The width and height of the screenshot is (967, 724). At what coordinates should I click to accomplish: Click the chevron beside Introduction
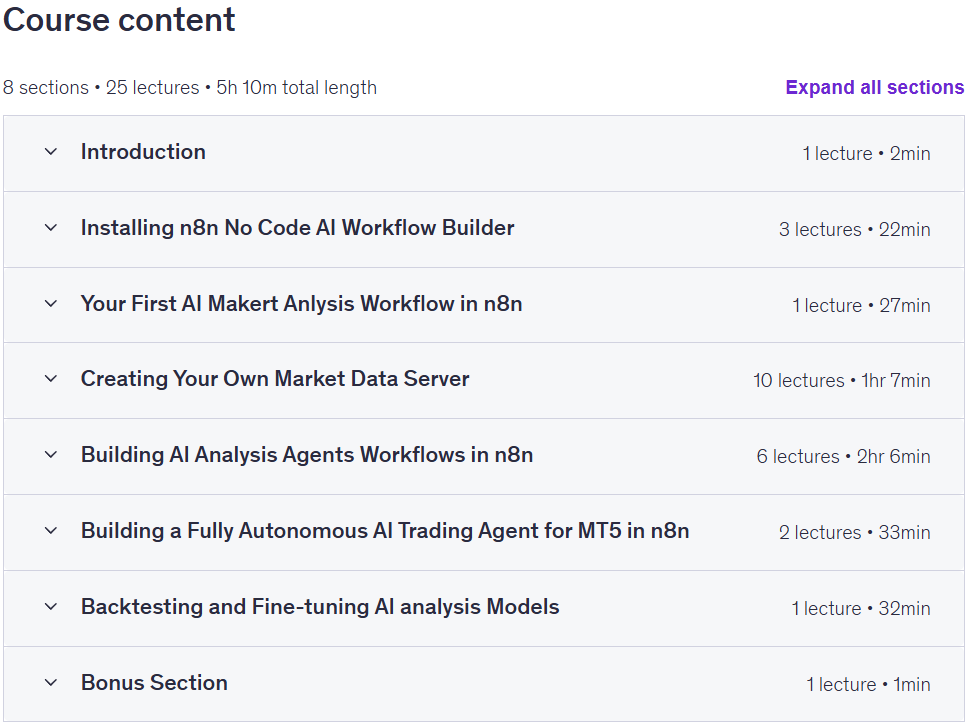tap(51, 152)
